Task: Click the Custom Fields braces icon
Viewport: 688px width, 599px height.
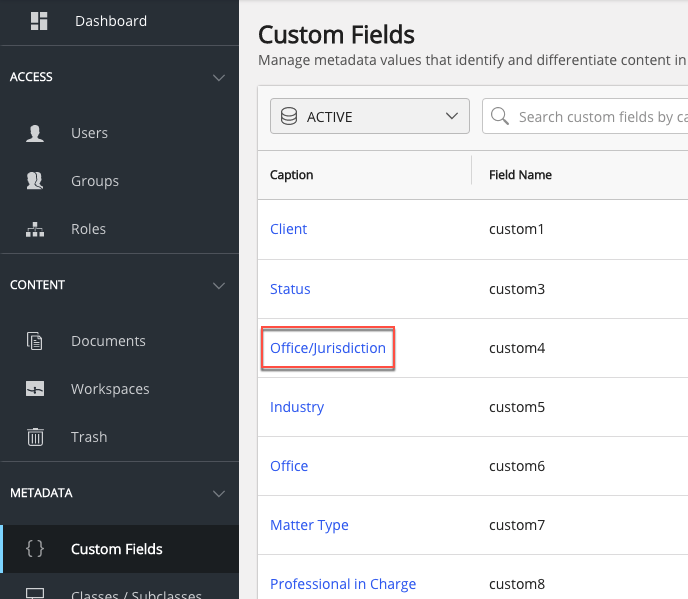Action: pyautogui.click(x=35, y=549)
